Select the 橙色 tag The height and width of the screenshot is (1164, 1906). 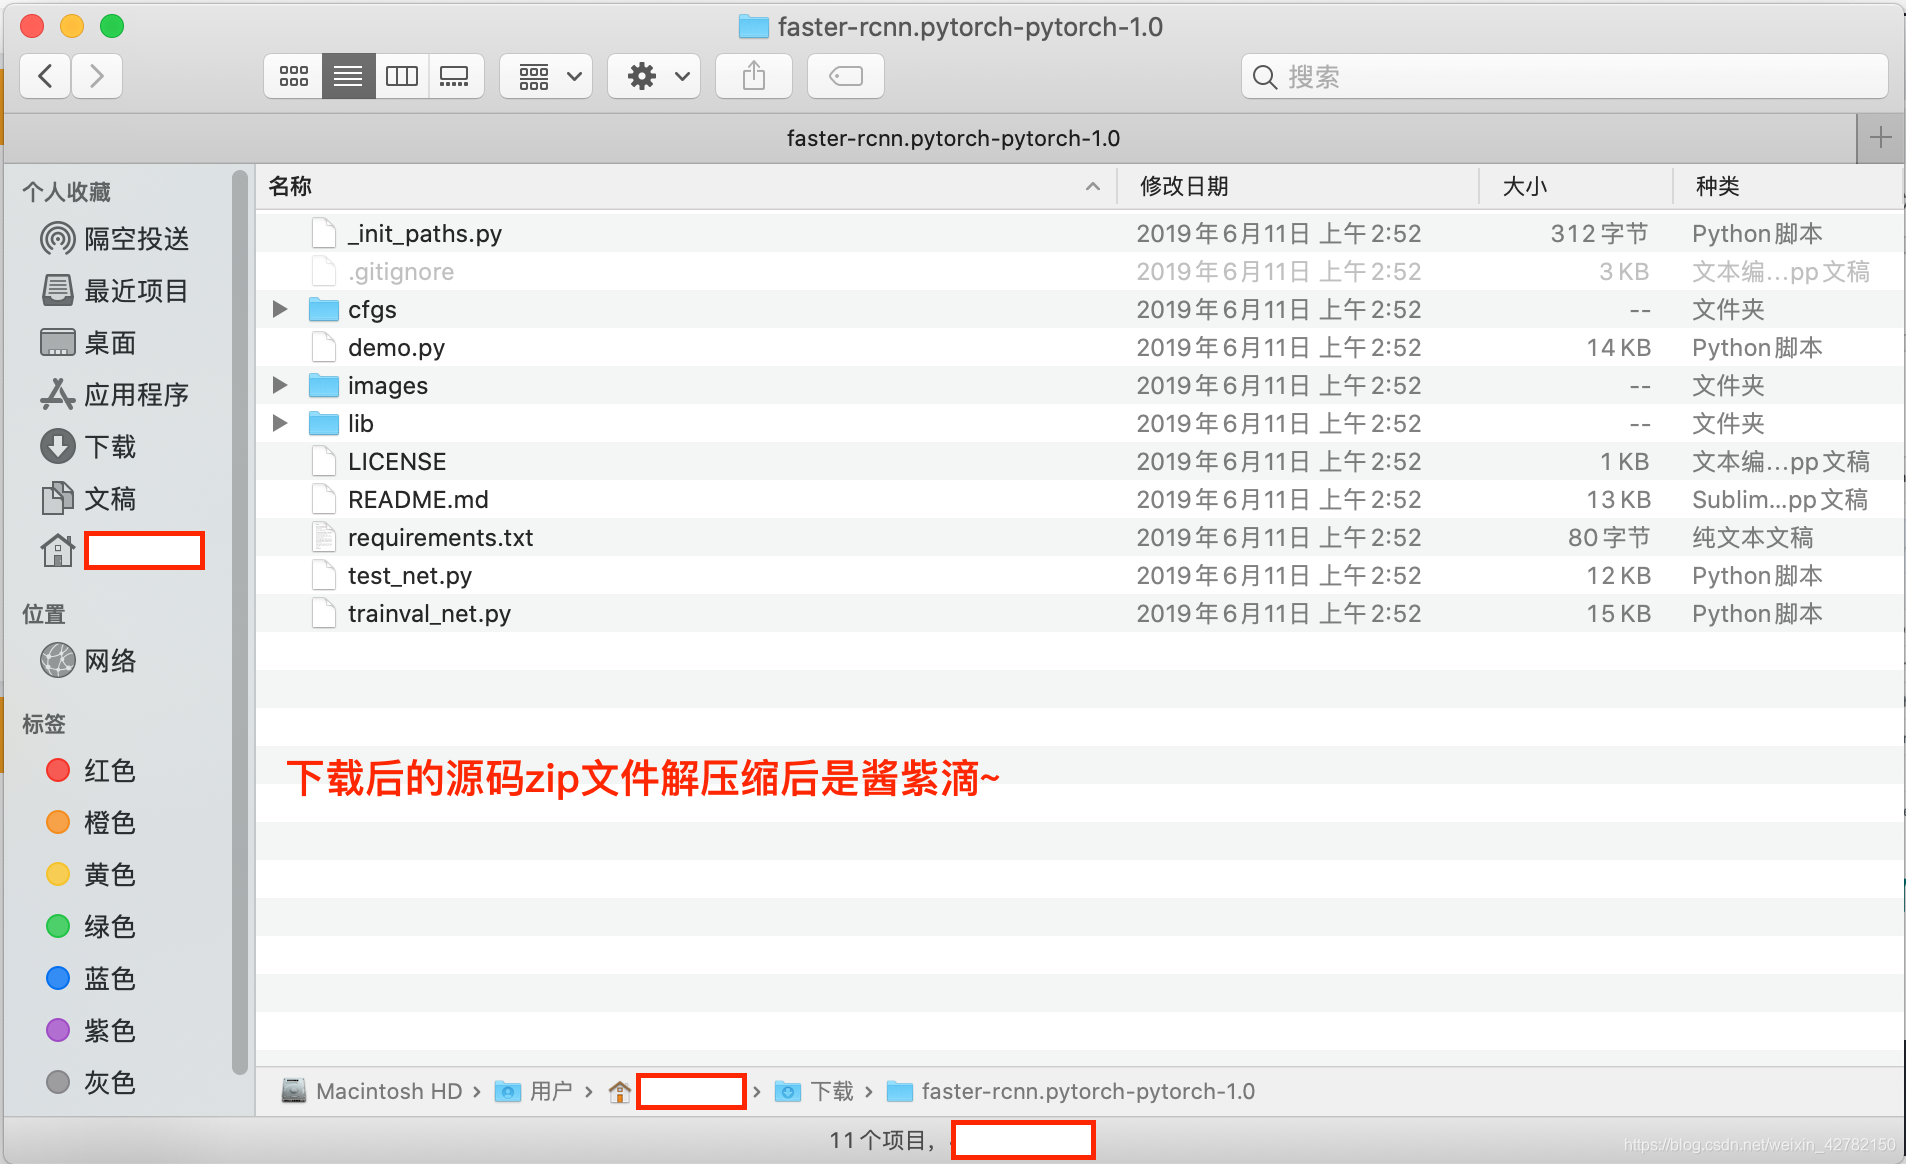click(x=92, y=823)
